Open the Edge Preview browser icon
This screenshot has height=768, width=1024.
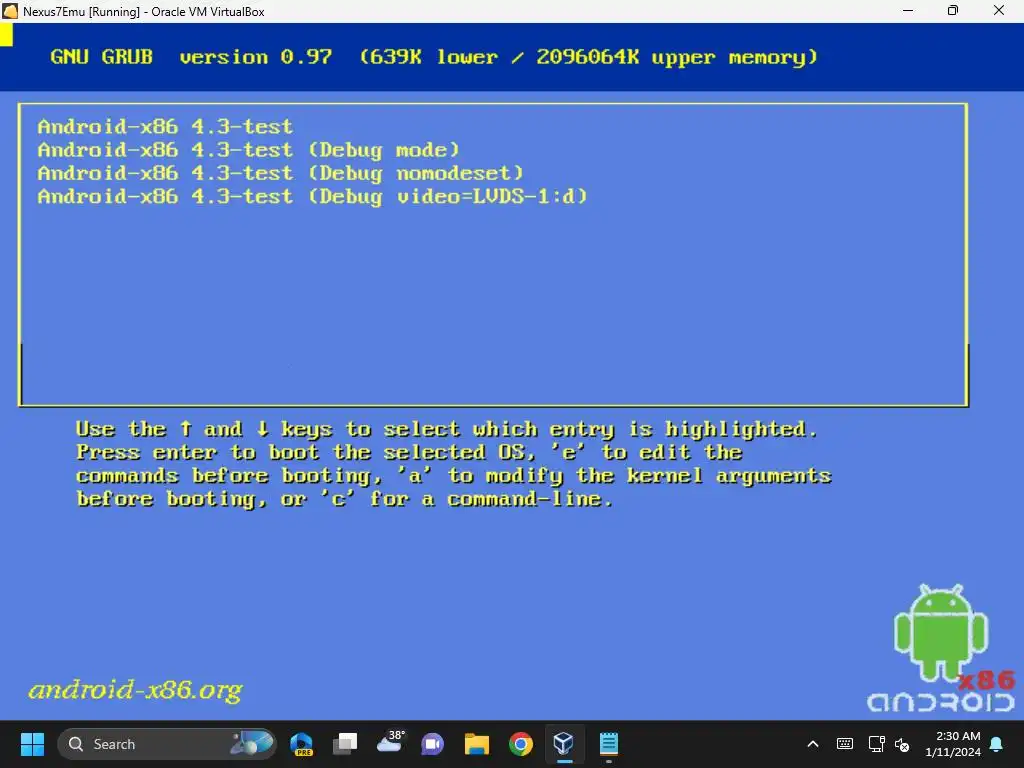[302, 744]
